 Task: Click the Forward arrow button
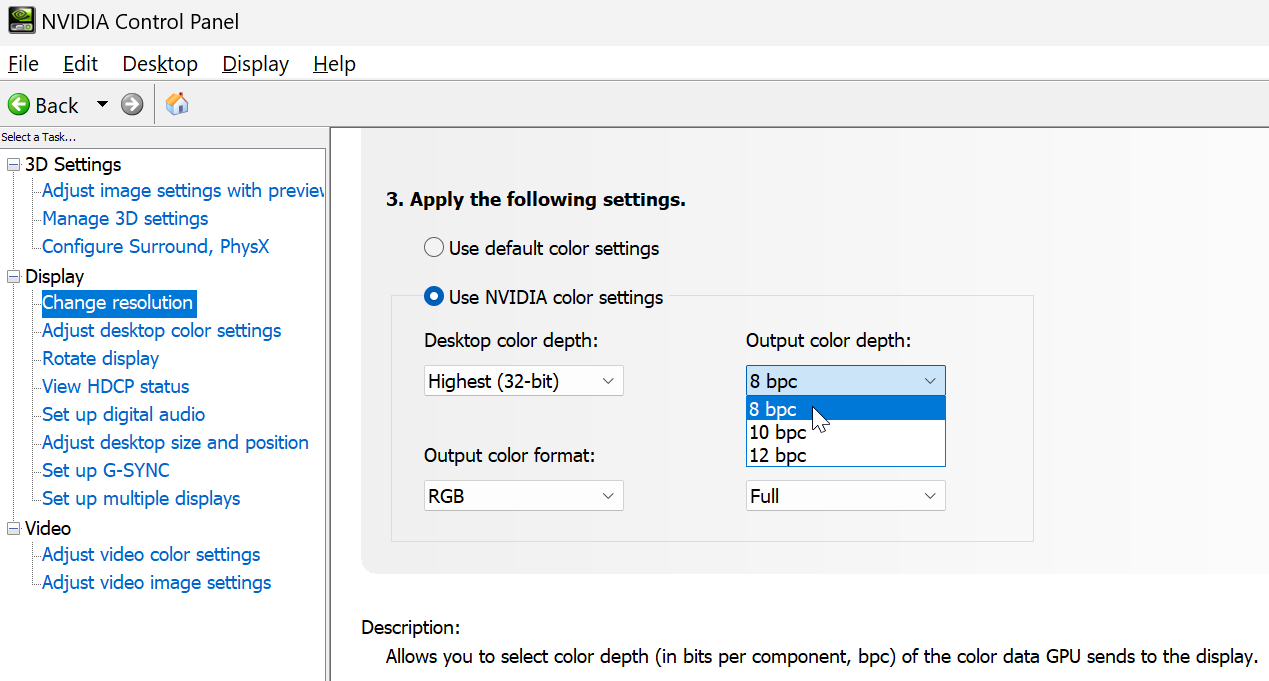[x=132, y=104]
